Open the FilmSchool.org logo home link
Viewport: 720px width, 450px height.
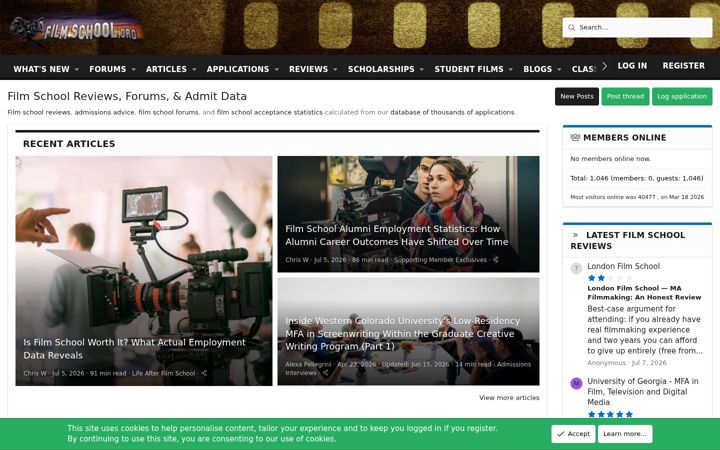coord(77,31)
